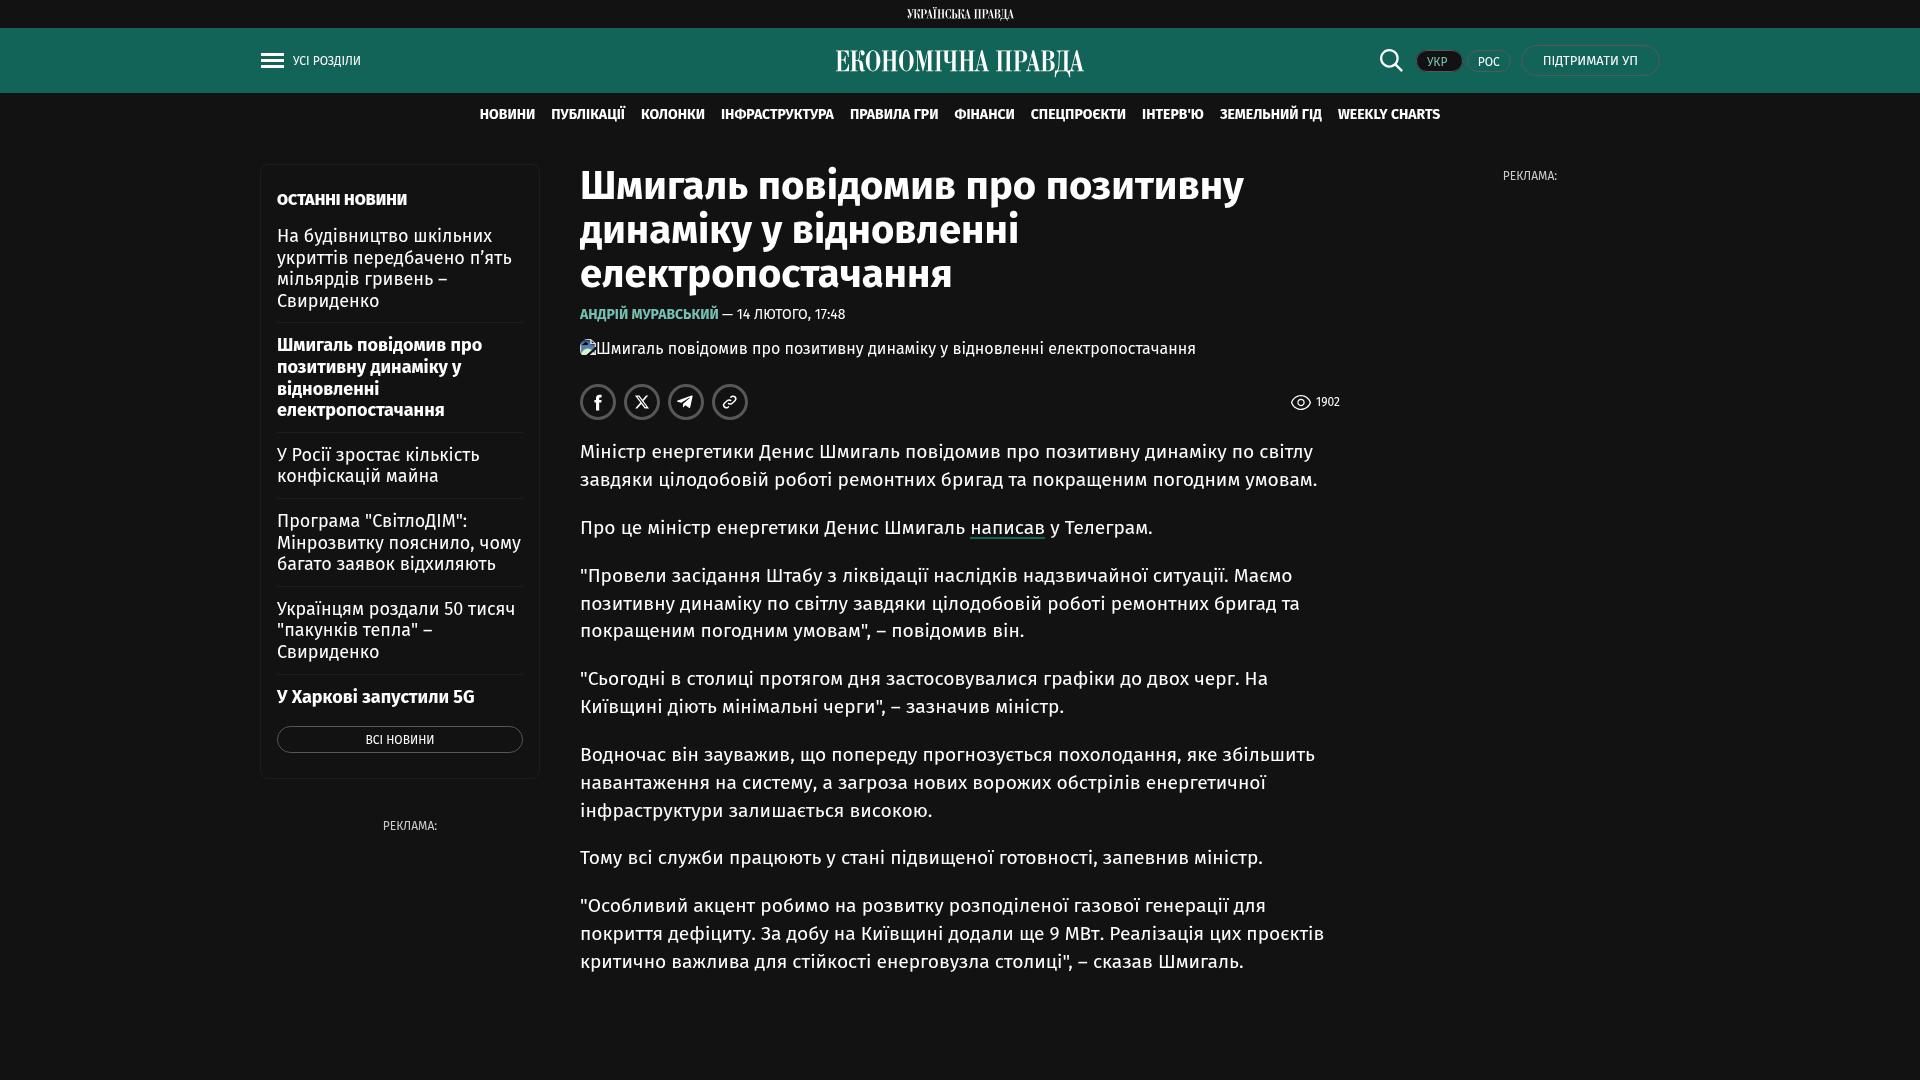The height and width of the screenshot is (1080, 1920).
Task: Click the search magnifier icon
Action: tap(1391, 60)
